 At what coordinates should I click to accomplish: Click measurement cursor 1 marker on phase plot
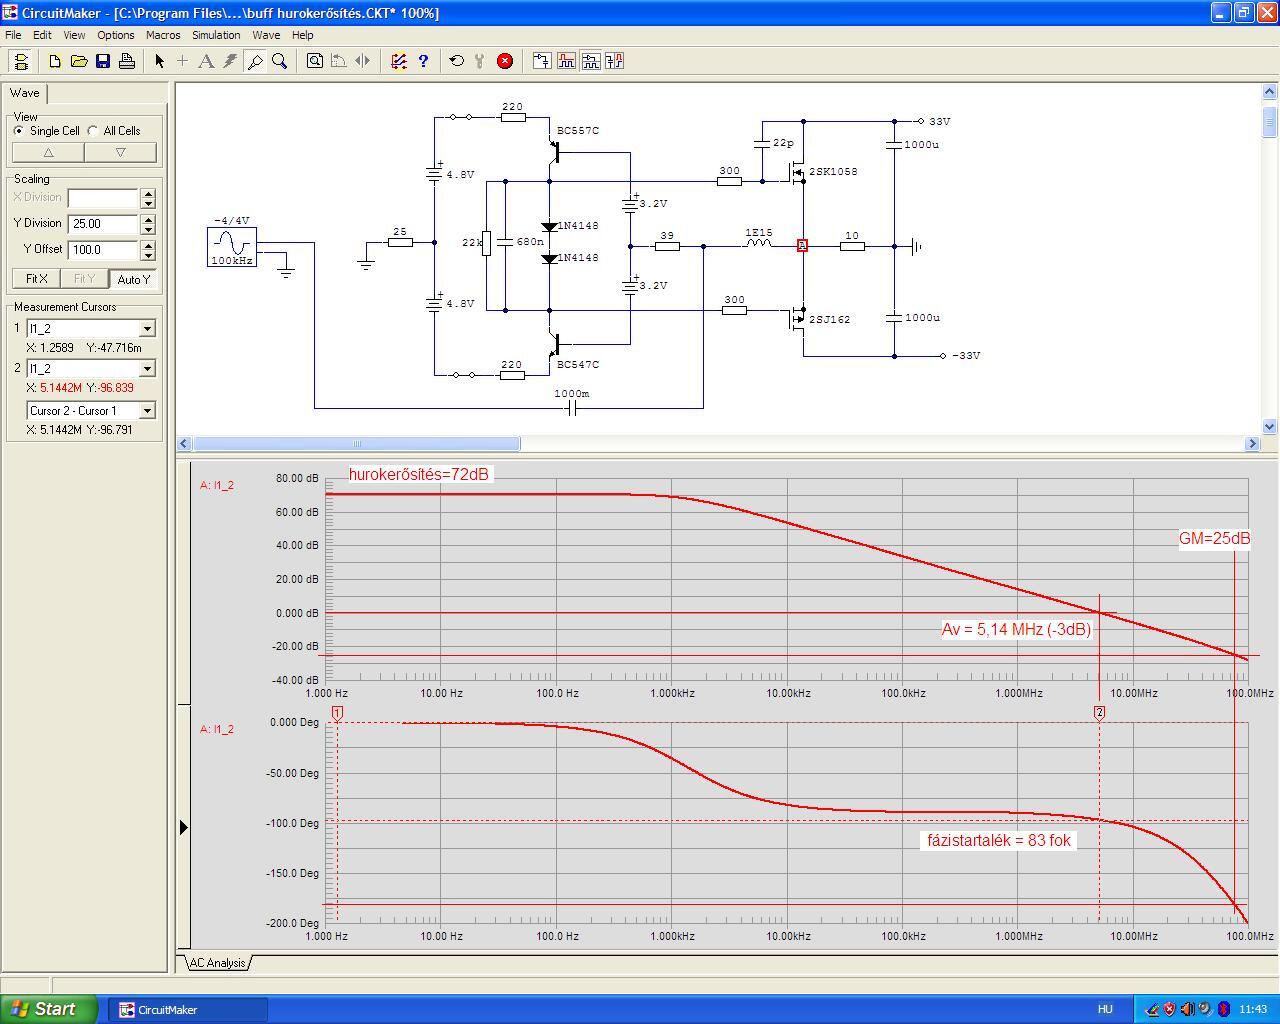coord(338,713)
